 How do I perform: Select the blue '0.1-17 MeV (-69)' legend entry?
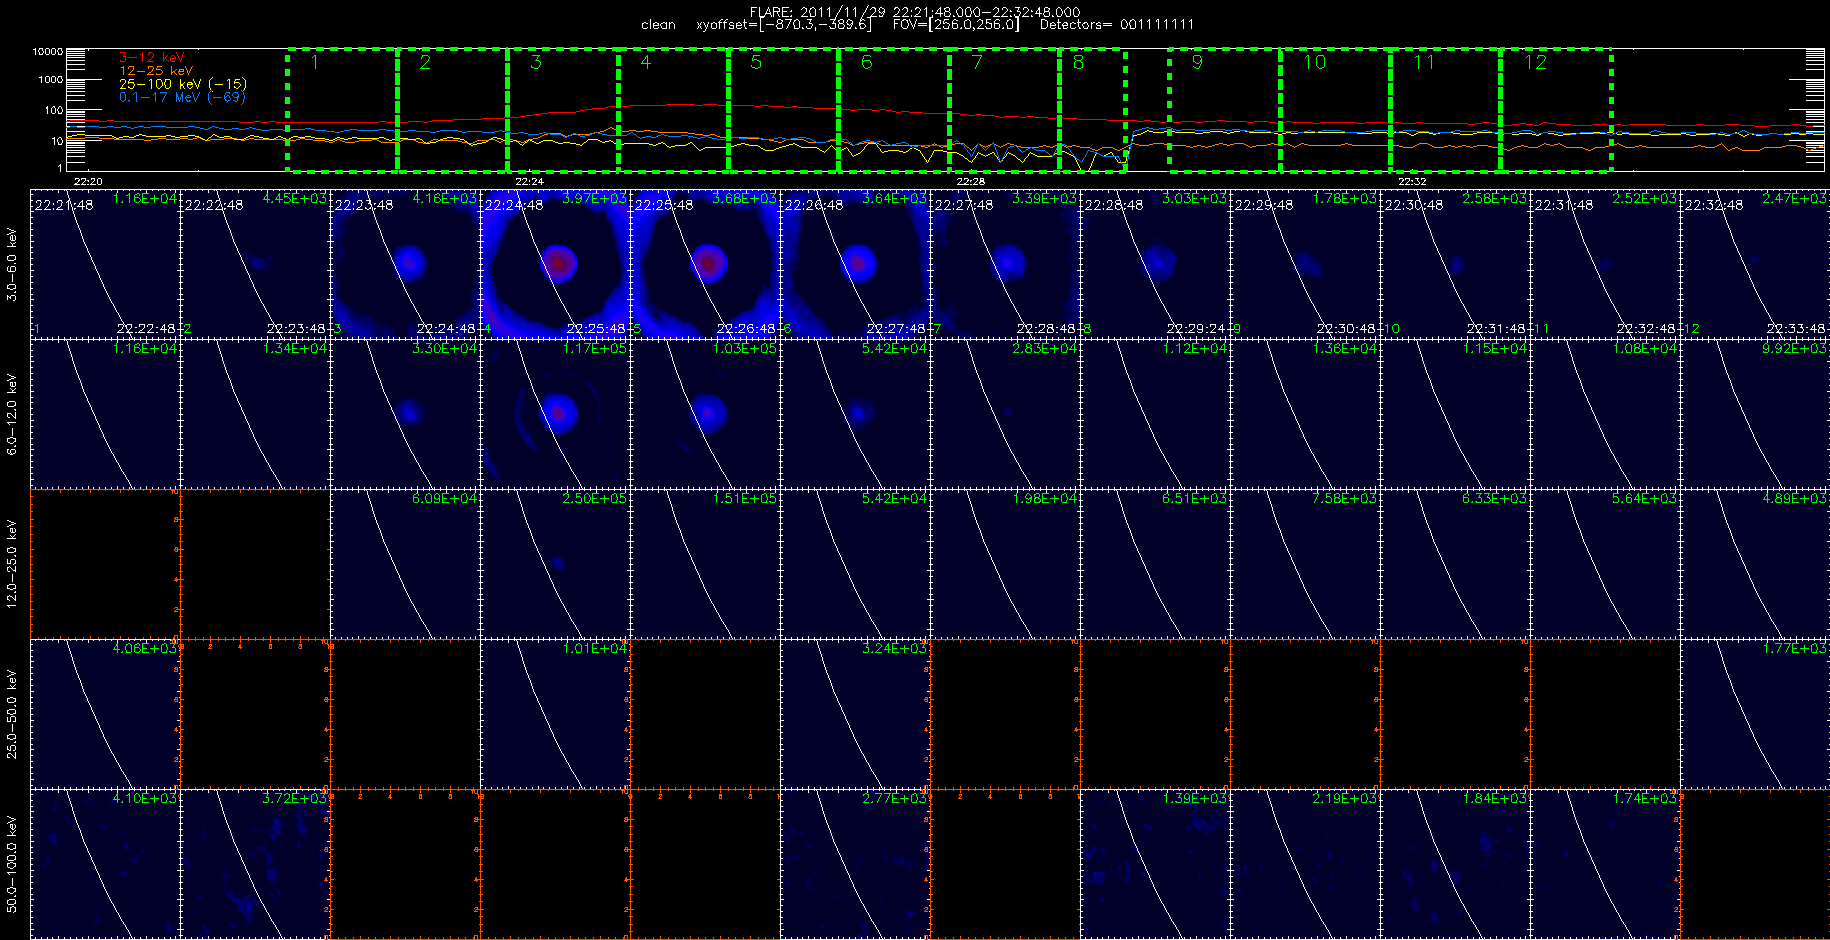pyautogui.click(x=182, y=97)
